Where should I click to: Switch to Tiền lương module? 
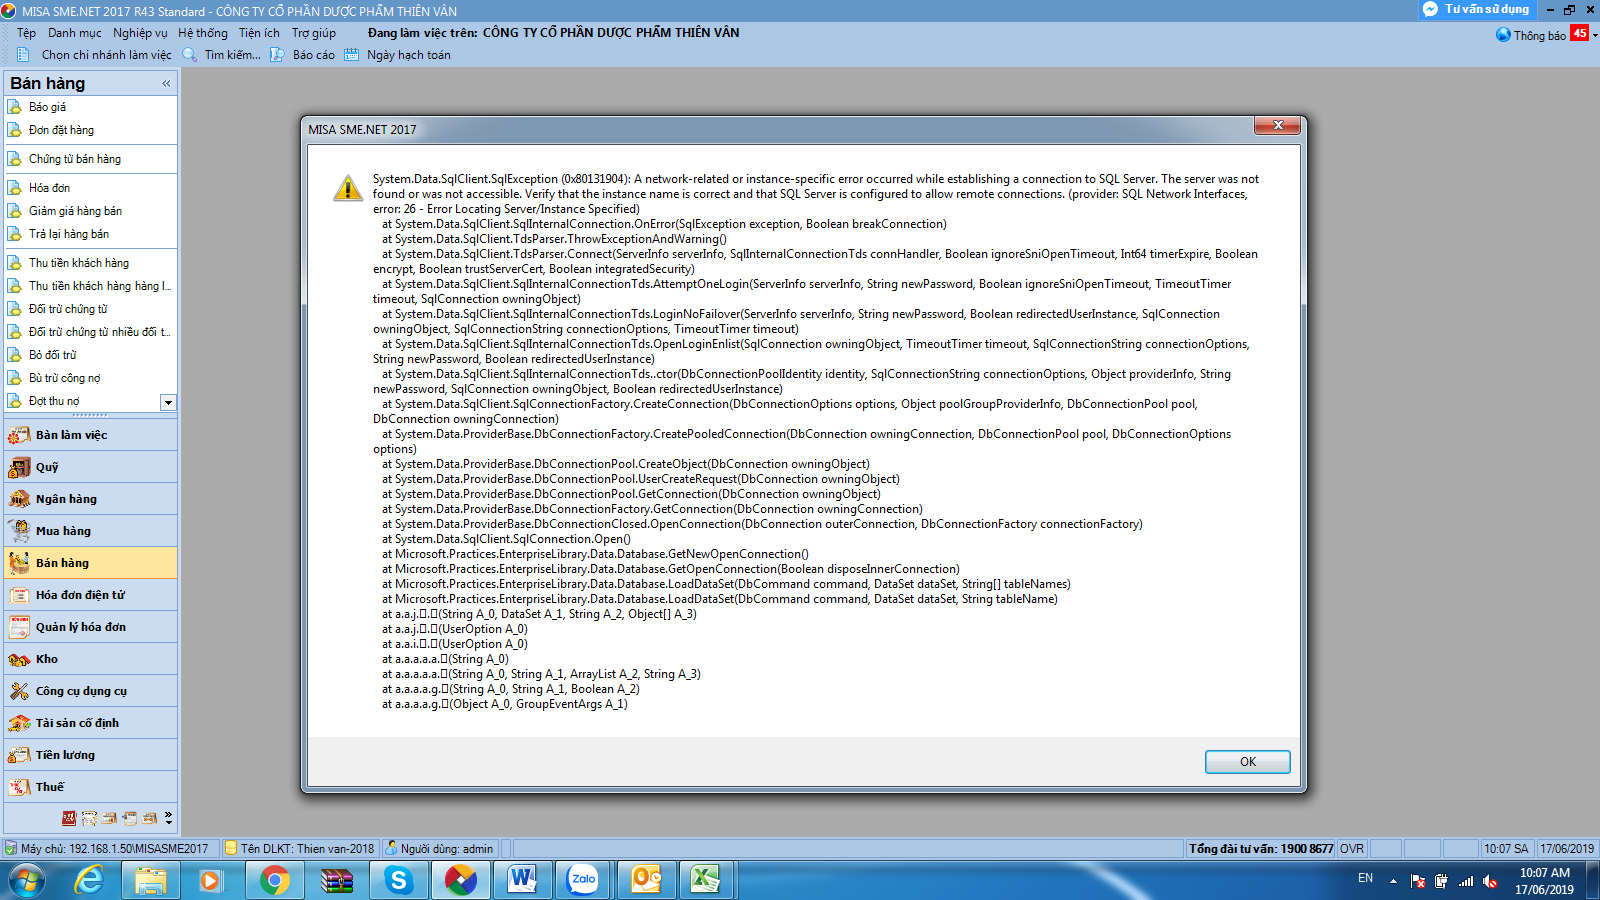tap(91, 755)
